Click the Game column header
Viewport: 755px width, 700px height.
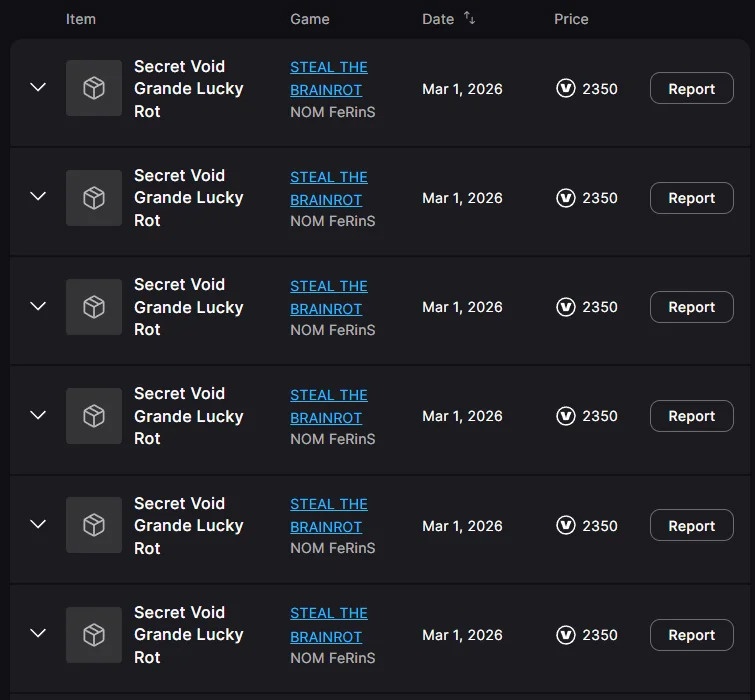pos(309,19)
